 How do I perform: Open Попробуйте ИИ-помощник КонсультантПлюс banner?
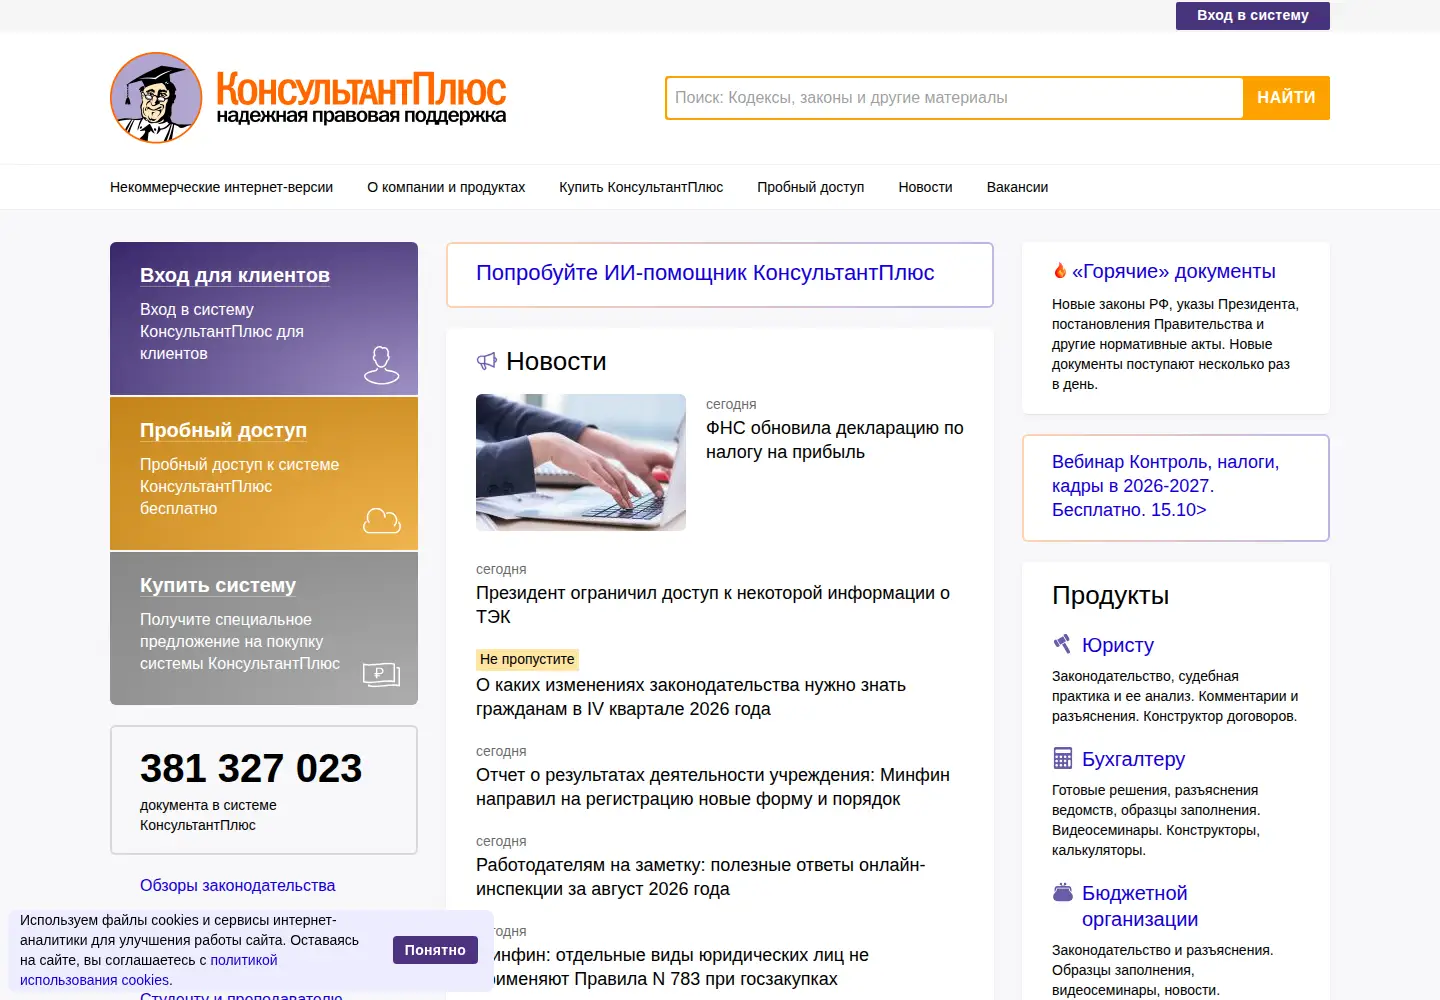tap(705, 273)
